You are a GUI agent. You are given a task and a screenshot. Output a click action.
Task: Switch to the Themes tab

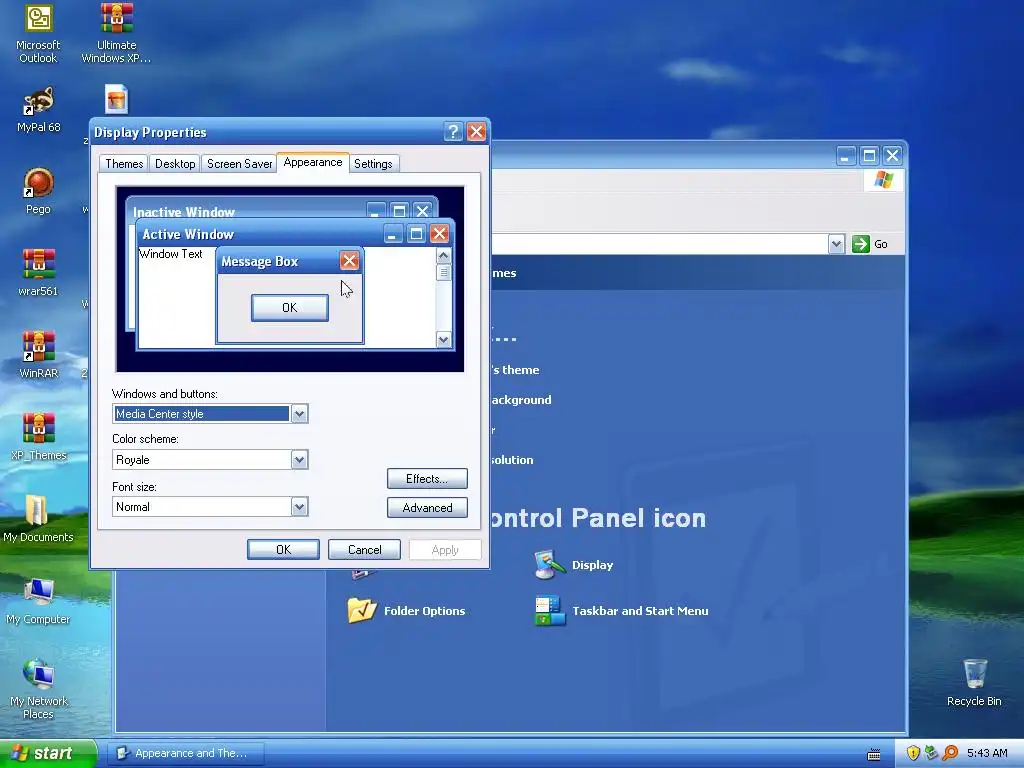(x=123, y=163)
